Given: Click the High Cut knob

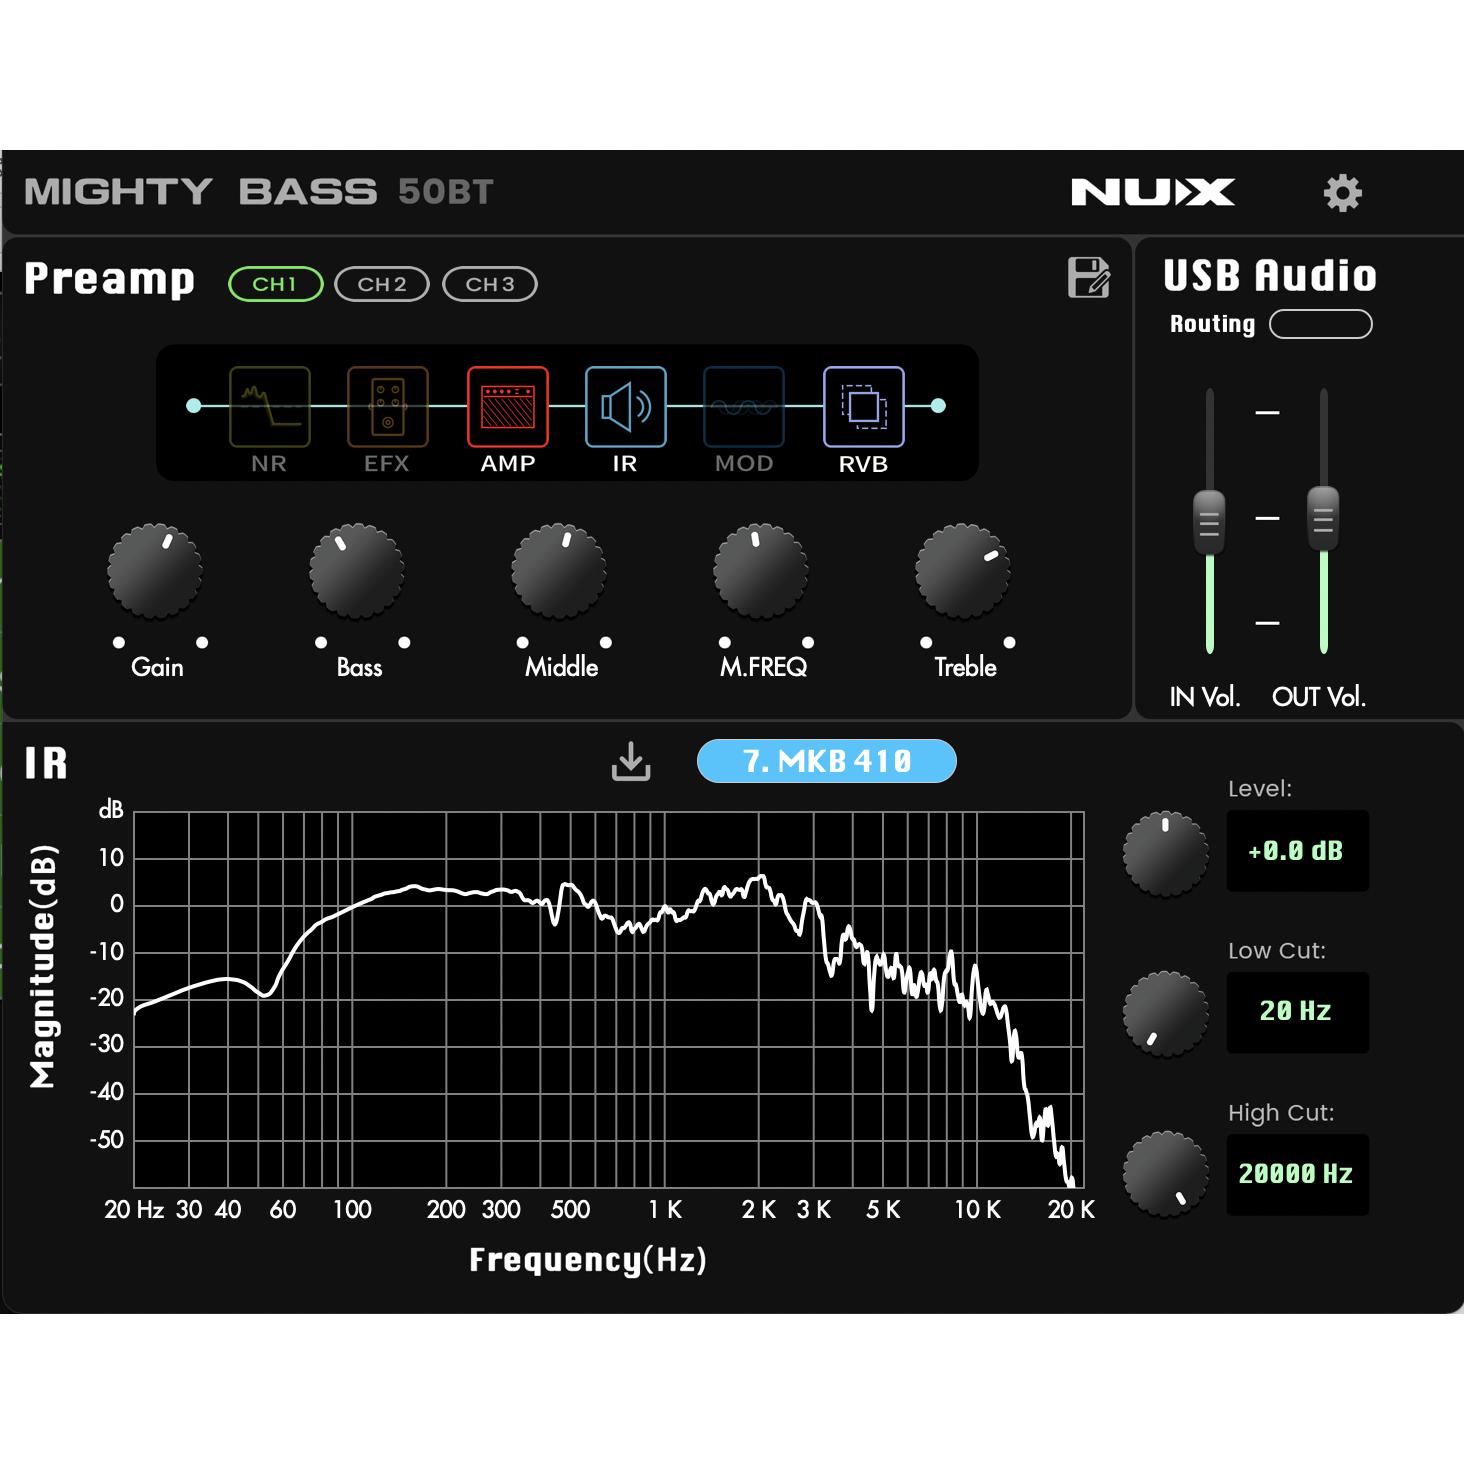Looking at the screenshot, I should 1166,1174.
